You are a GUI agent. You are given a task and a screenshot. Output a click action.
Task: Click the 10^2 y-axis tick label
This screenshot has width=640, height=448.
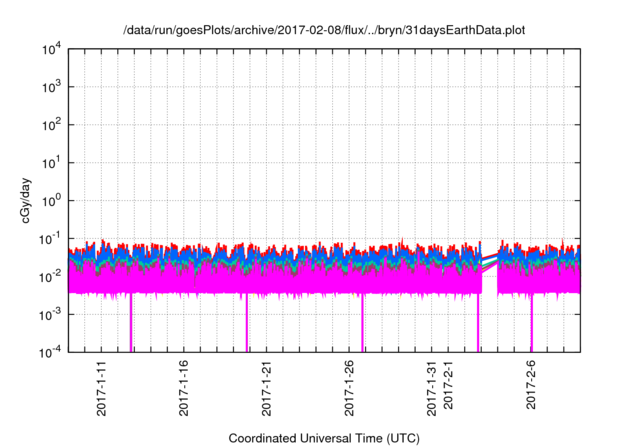[x=51, y=125]
